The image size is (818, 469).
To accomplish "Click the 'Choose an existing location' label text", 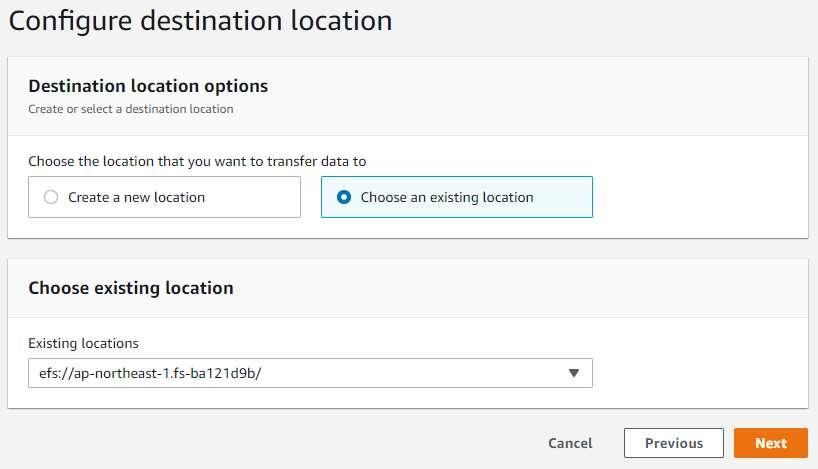I will (447, 197).
